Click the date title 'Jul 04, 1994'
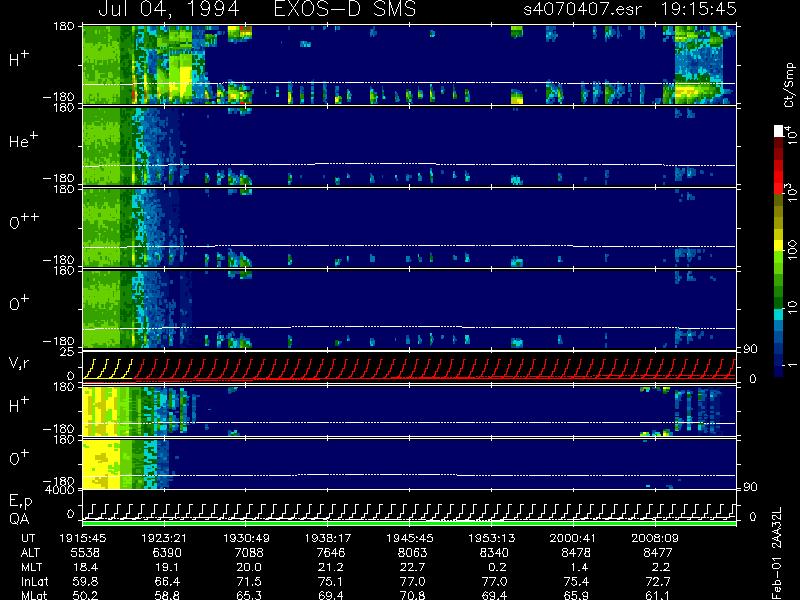This screenshot has height=600, width=800. [x=168, y=9]
